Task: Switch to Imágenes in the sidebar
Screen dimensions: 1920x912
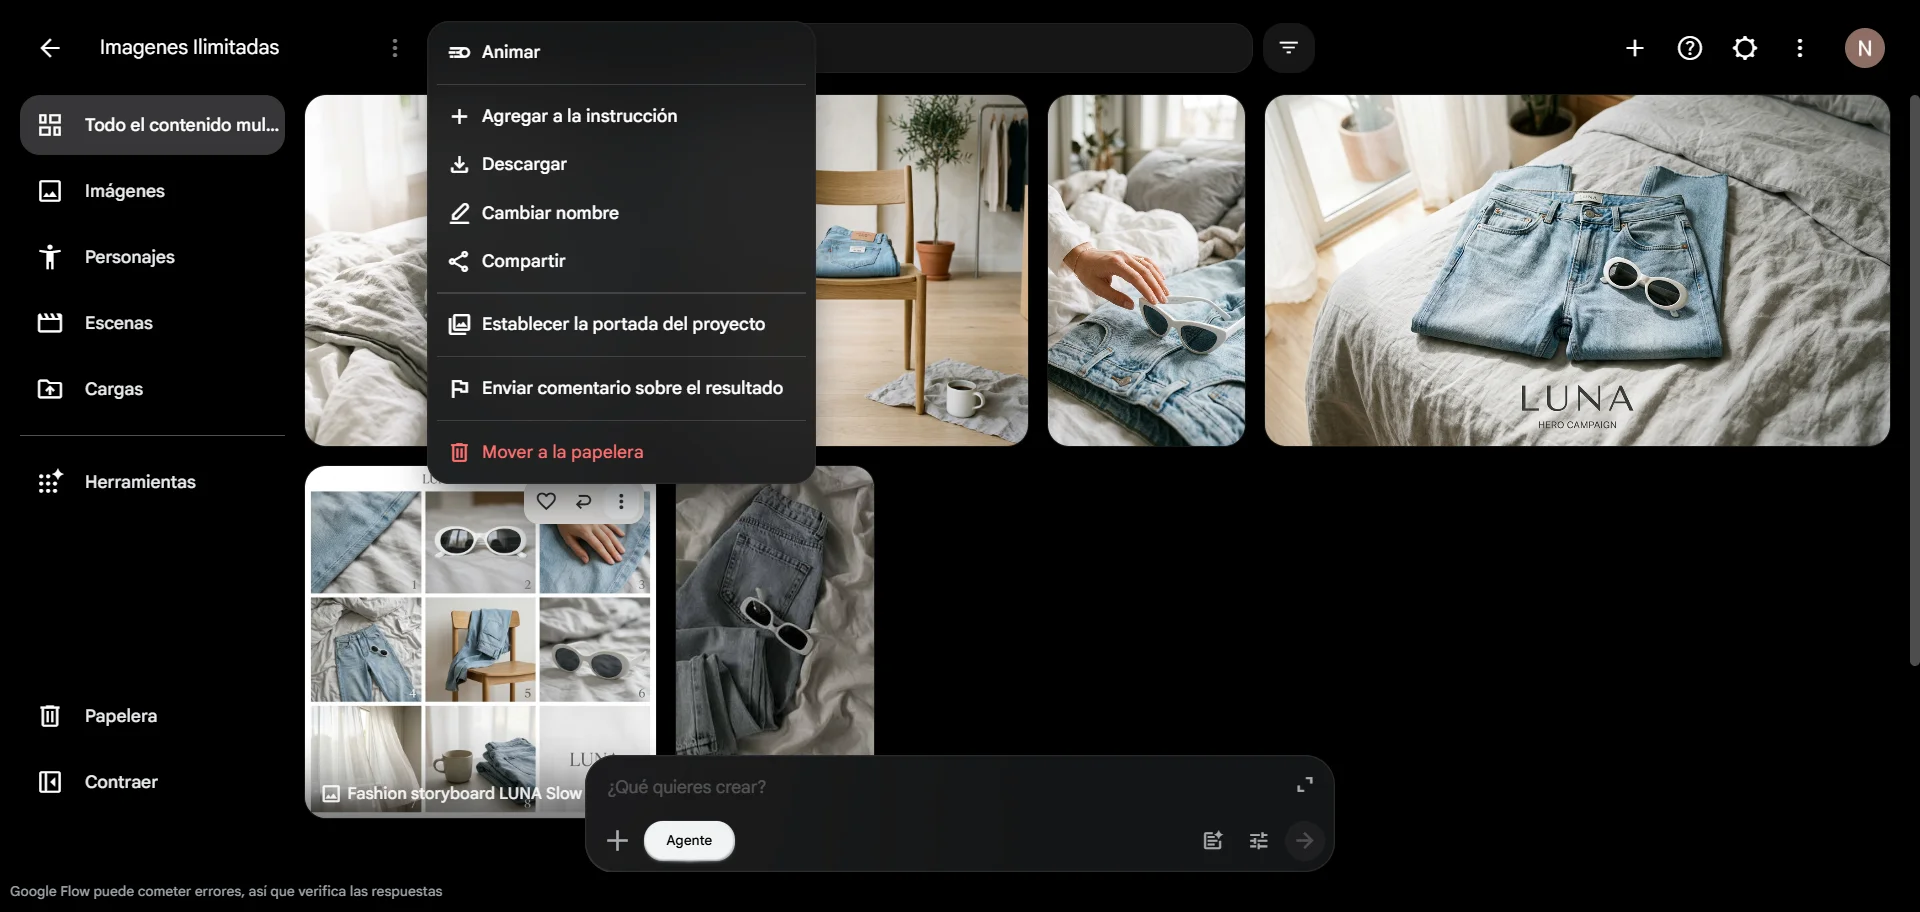Action: point(153,191)
